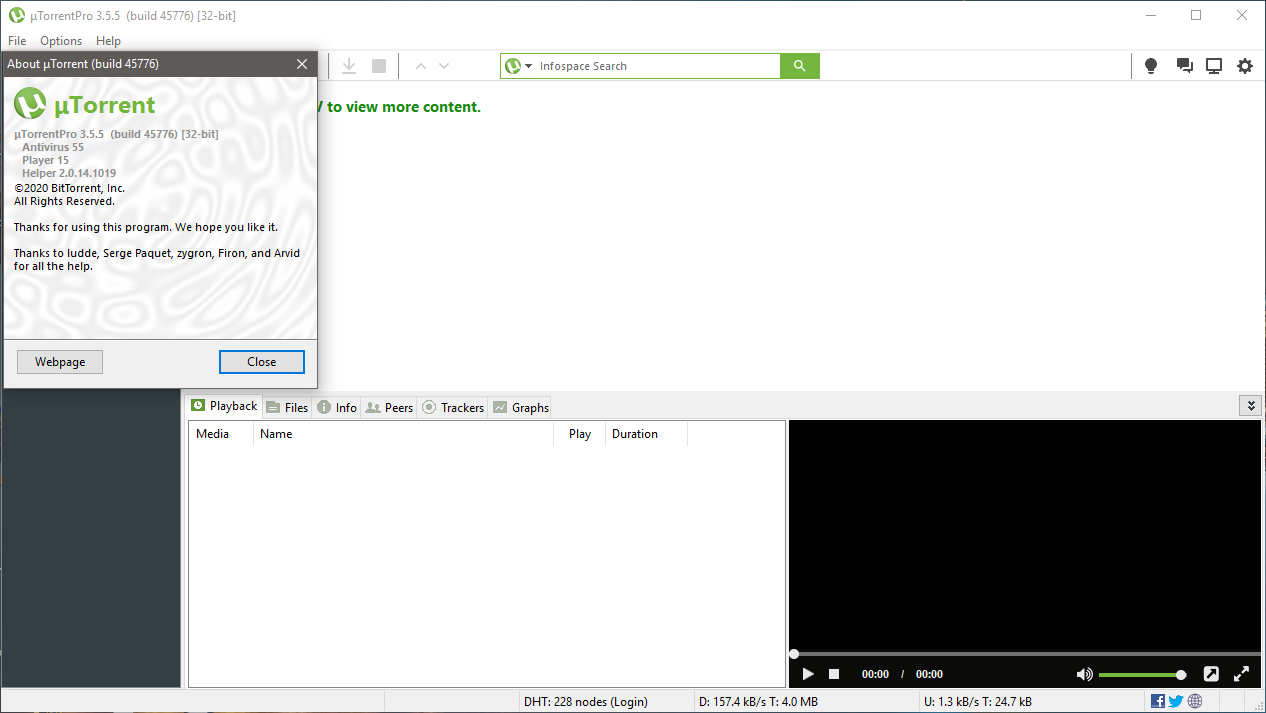Close About µTorrent dialog with X

click(x=302, y=64)
